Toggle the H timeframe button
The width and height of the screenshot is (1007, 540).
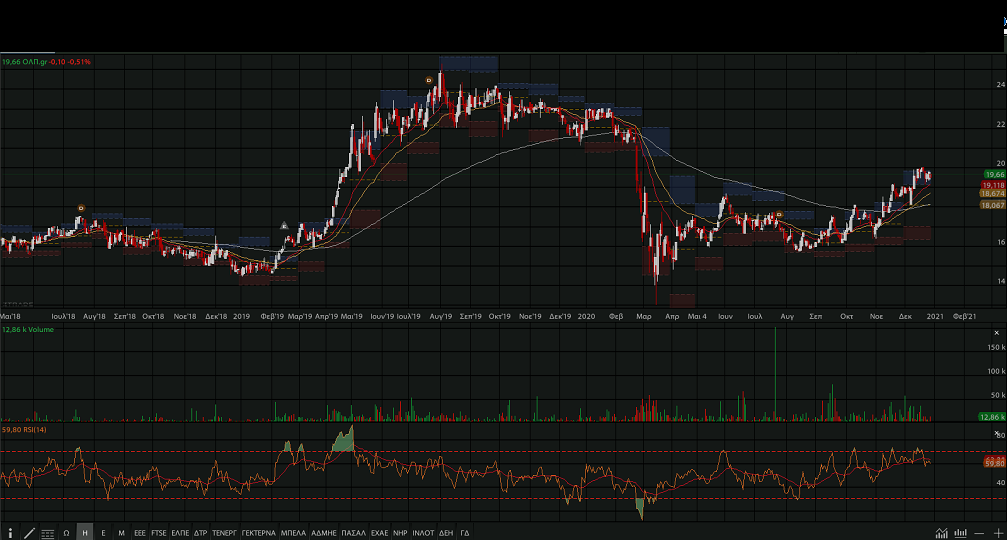pos(85,533)
